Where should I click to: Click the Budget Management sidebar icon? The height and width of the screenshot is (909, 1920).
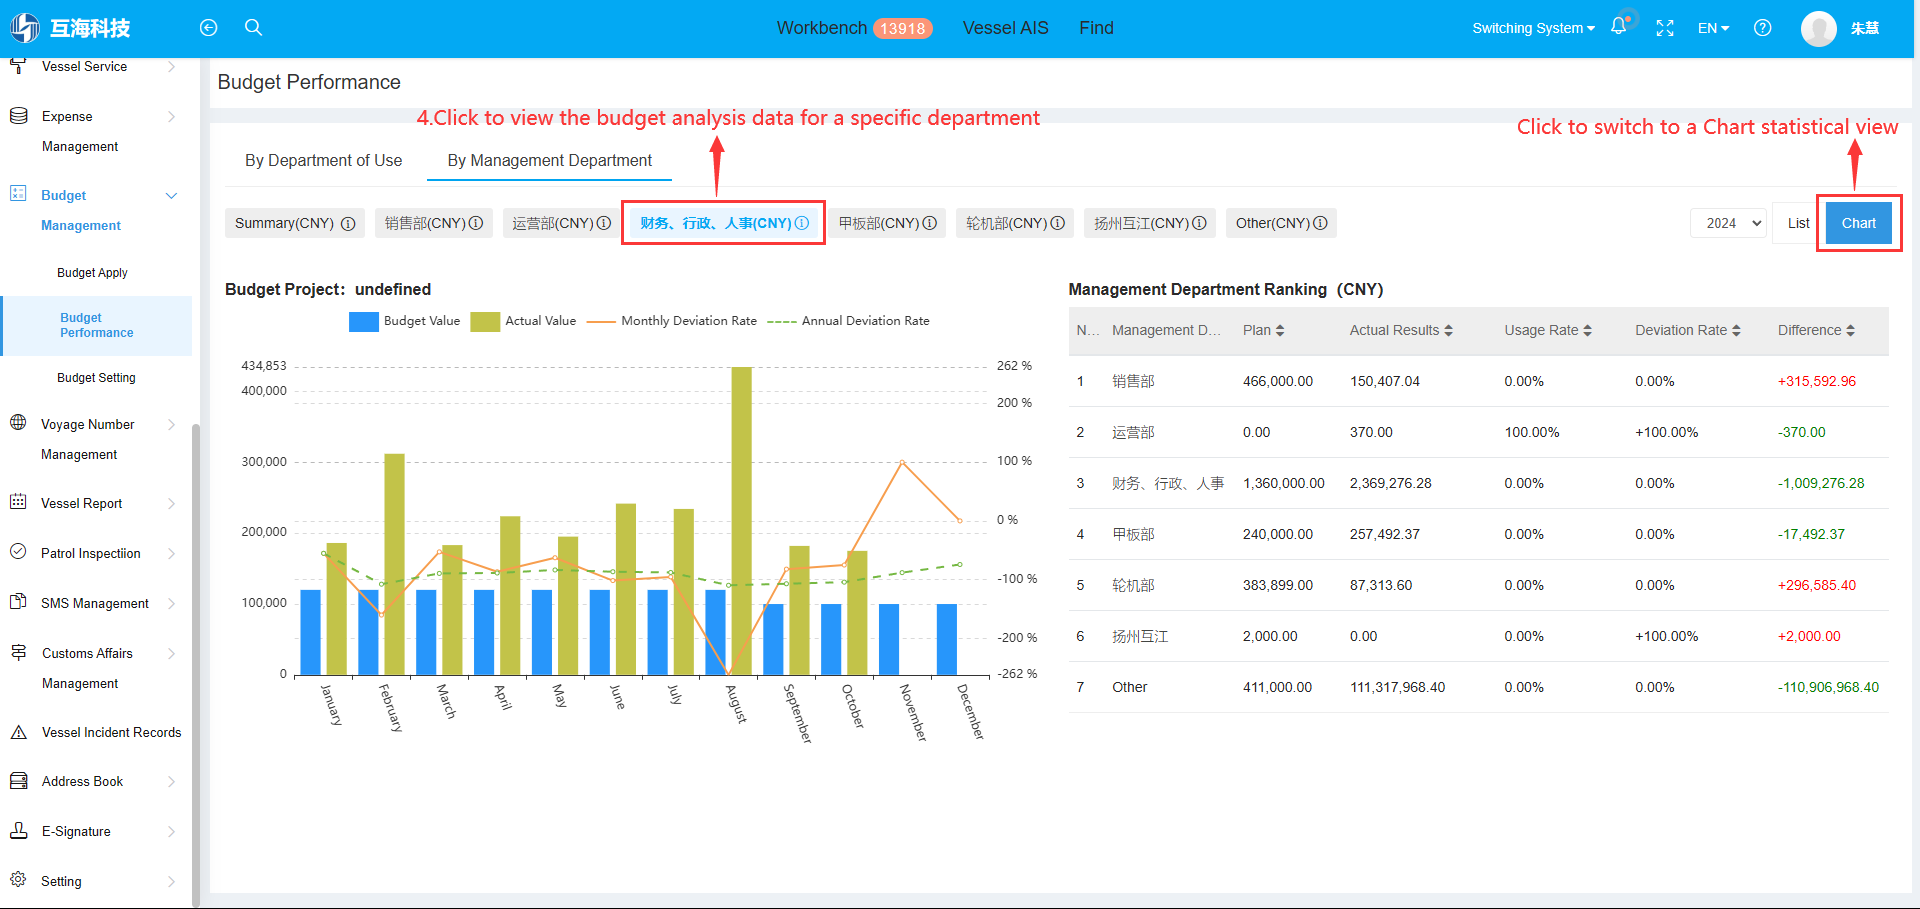tap(18, 194)
